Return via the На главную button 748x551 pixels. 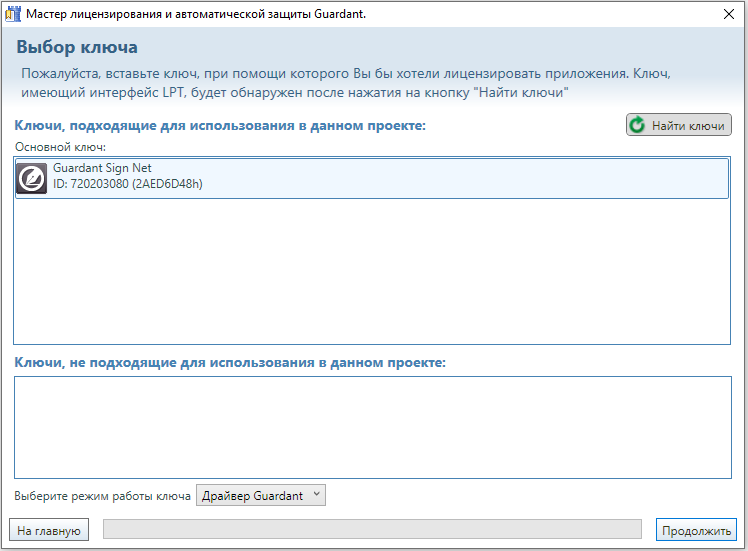tap(49, 530)
